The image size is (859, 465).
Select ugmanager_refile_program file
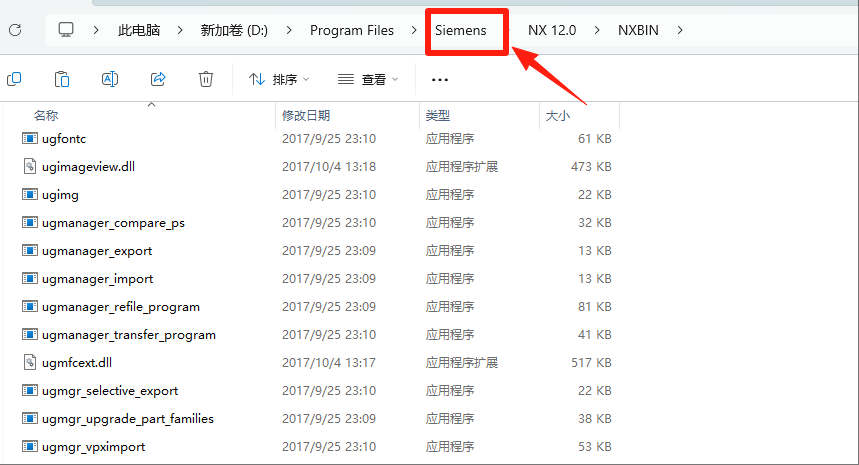click(120, 306)
